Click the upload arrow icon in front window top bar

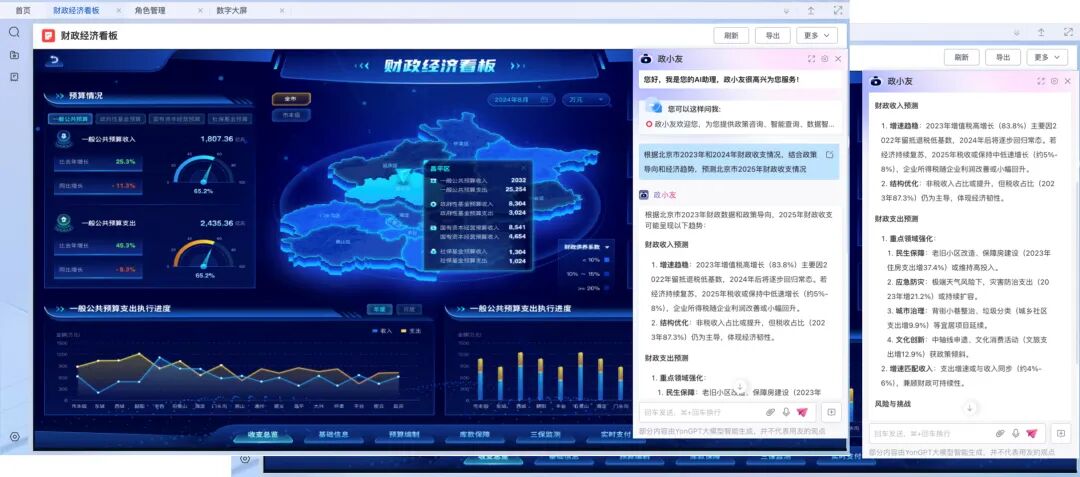pyautogui.click(x=811, y=10)
